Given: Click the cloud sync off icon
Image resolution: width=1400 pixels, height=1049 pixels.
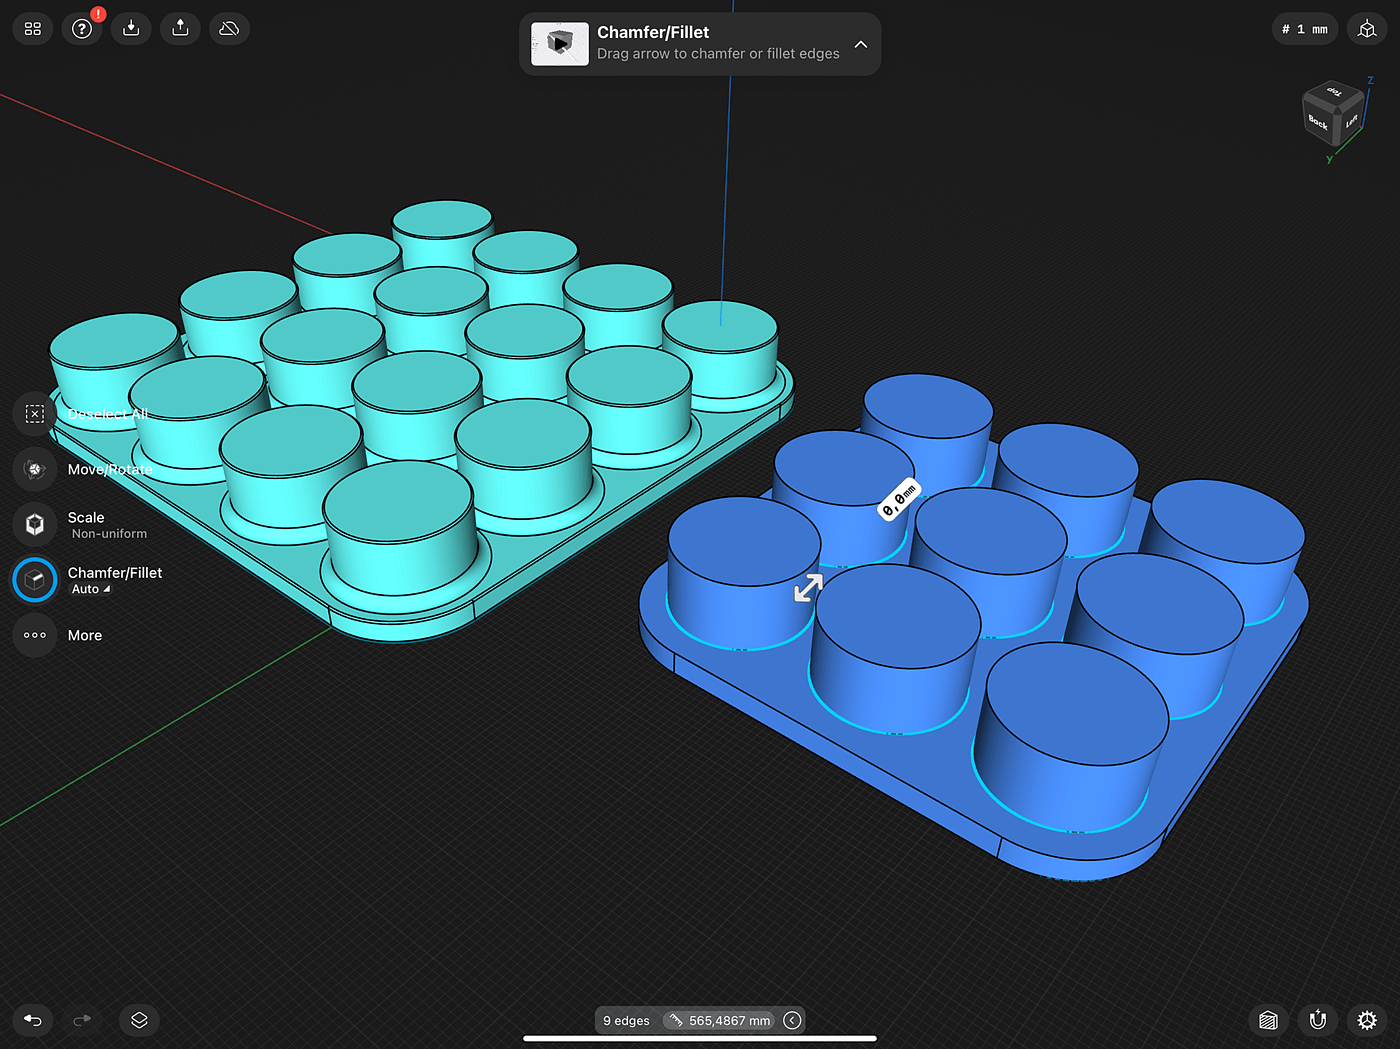Looking at the screenshot, I should coord(229,29).
